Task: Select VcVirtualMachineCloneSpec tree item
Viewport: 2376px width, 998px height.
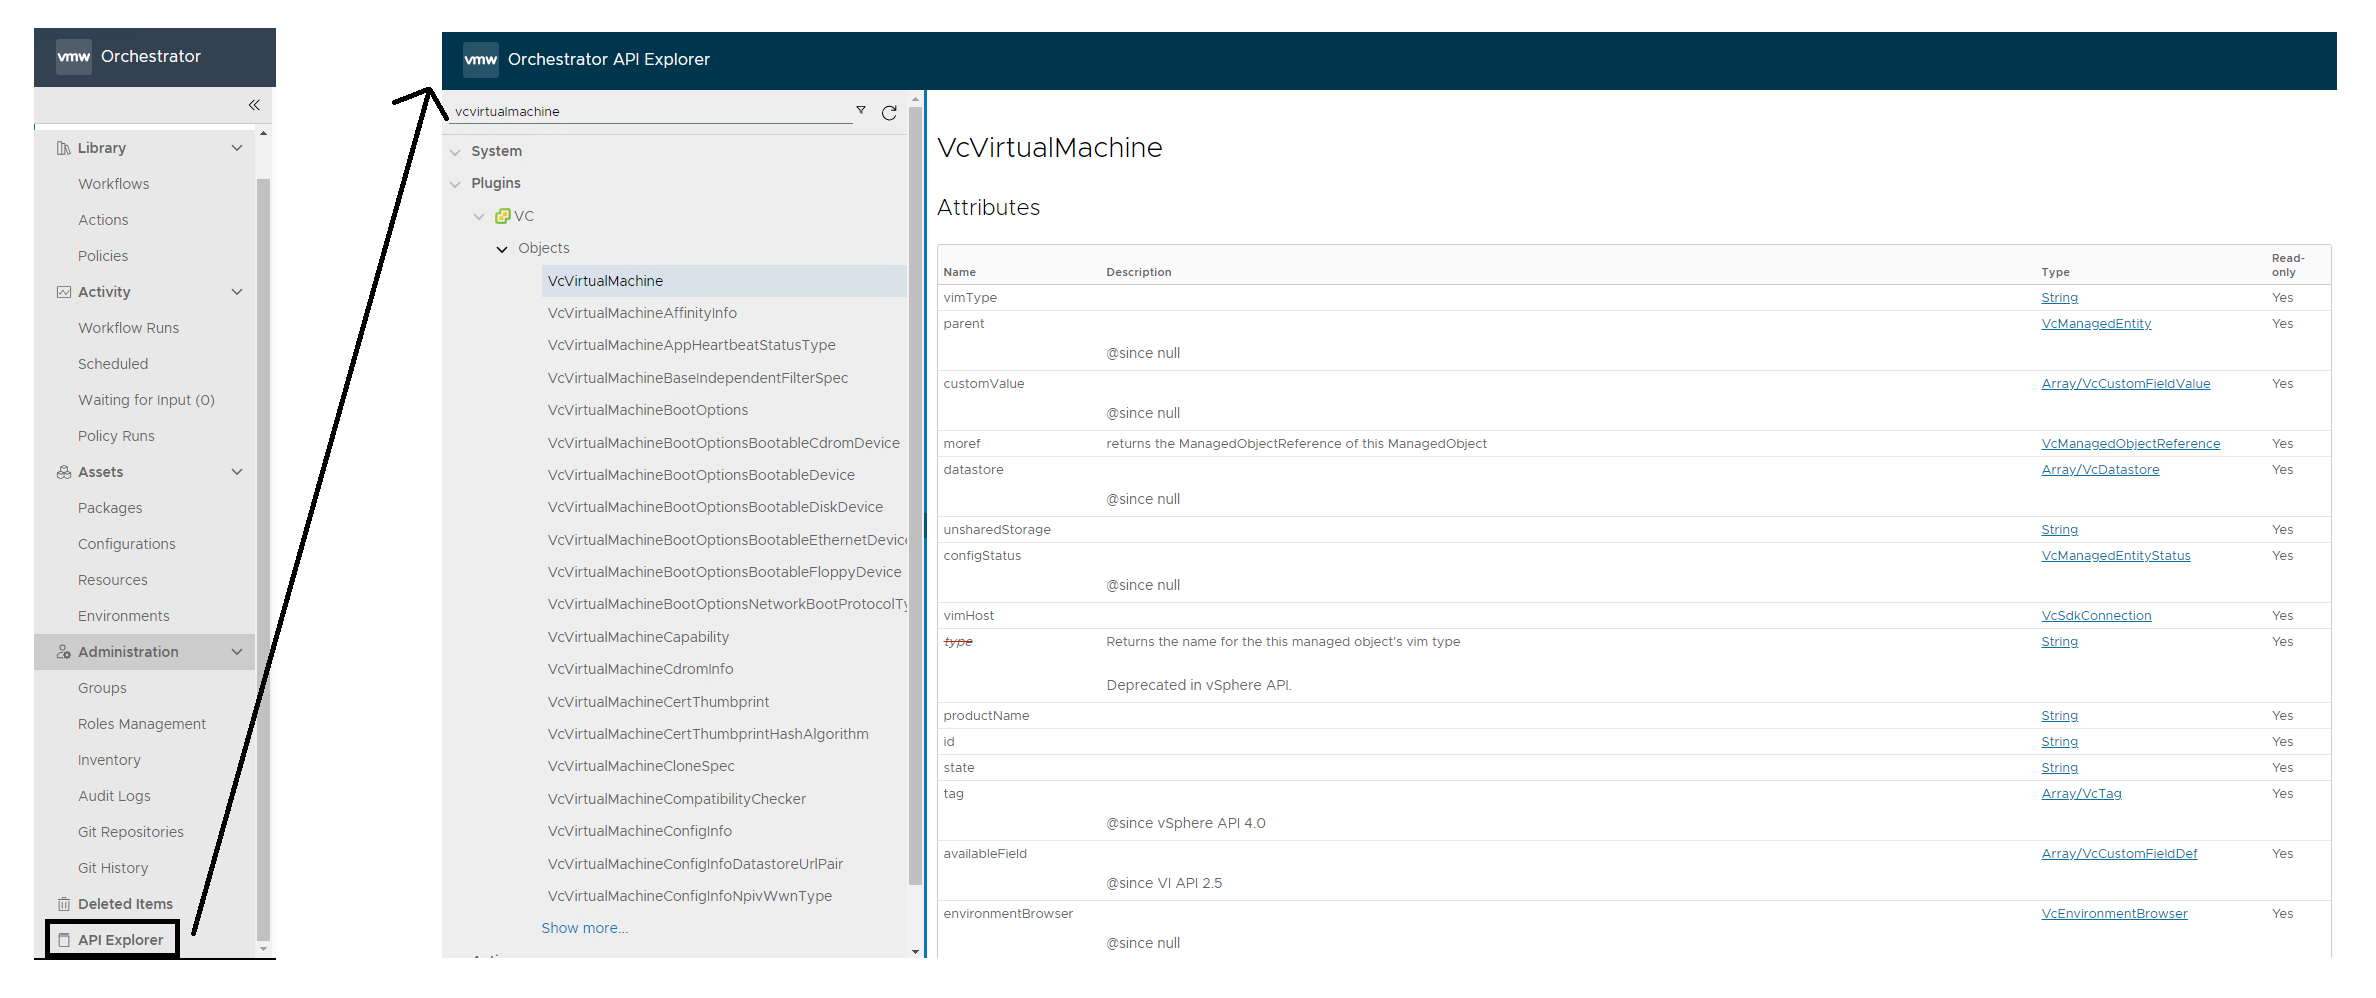Action: (641, 766)
